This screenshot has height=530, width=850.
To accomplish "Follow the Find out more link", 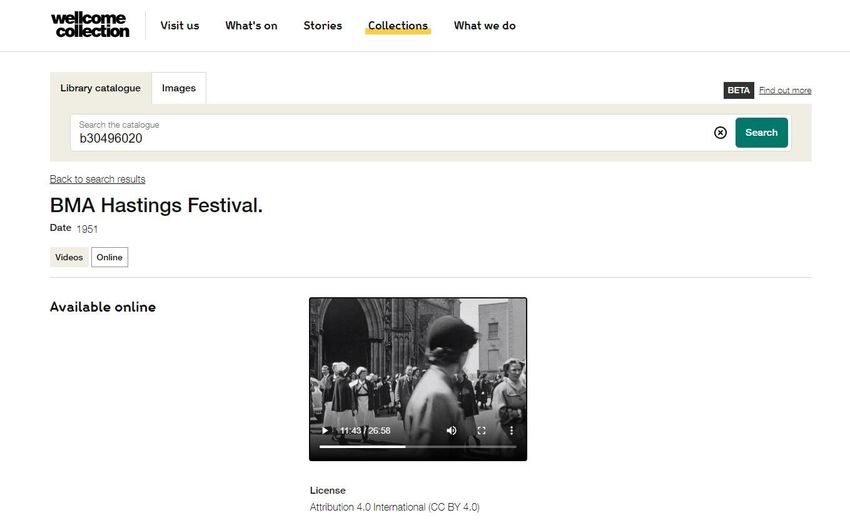I will [785, 91].
